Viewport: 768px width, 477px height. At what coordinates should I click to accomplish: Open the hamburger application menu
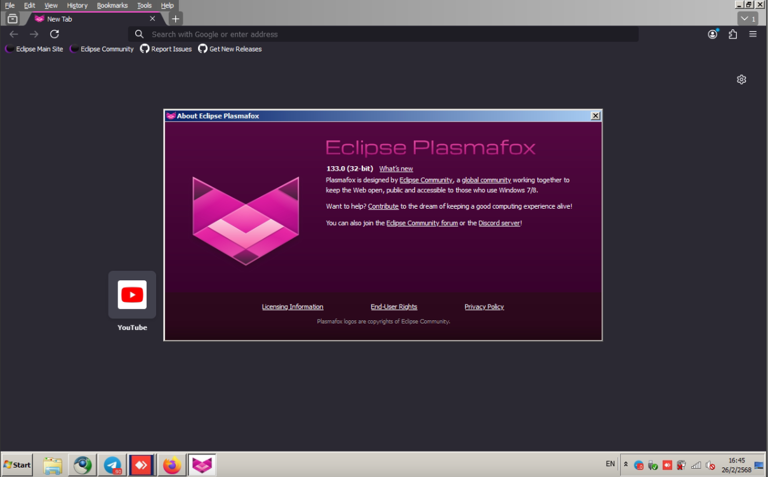click(x=753, y=34)
